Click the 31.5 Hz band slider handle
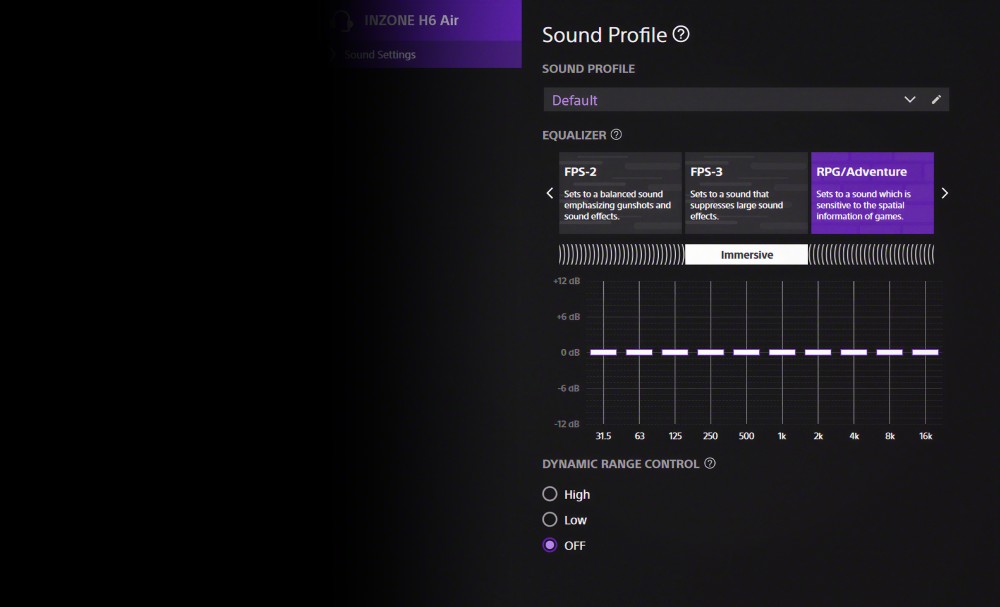This screenshot has height=607, width=1000. 603,352
